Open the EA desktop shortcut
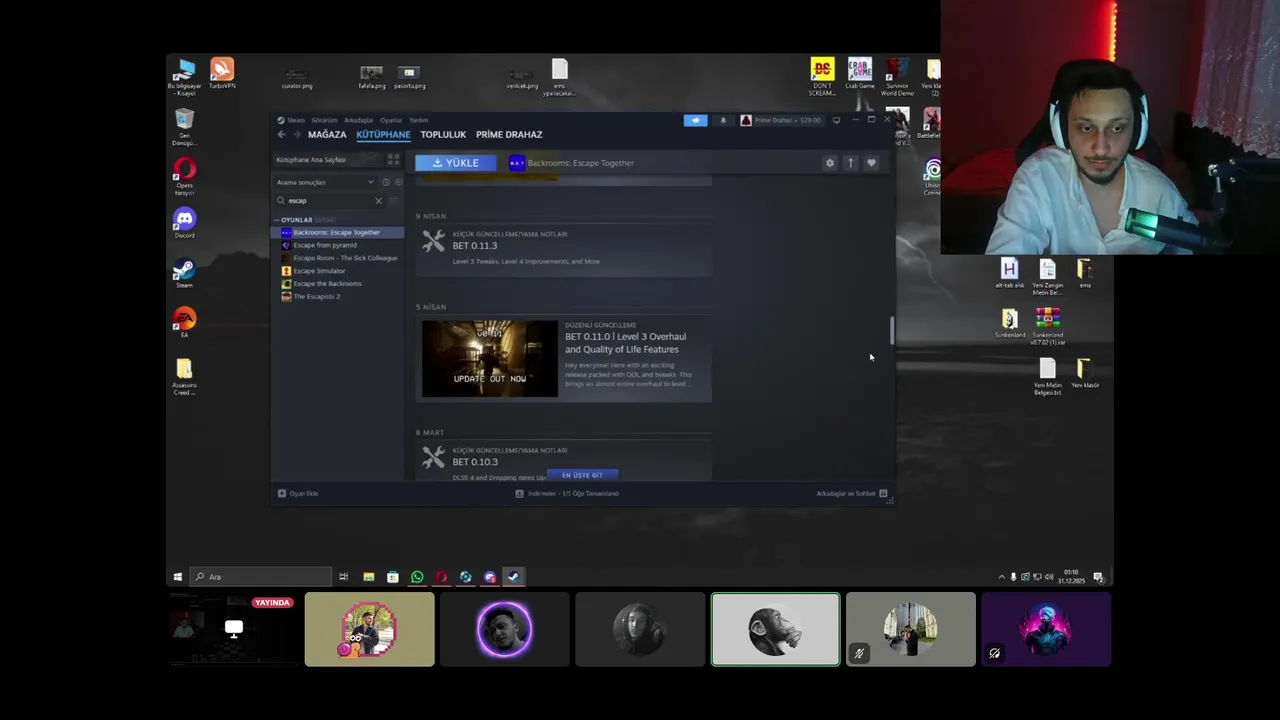Image resolution: width=1280 pixels, height=720 pixels. [x=184, y=322]
